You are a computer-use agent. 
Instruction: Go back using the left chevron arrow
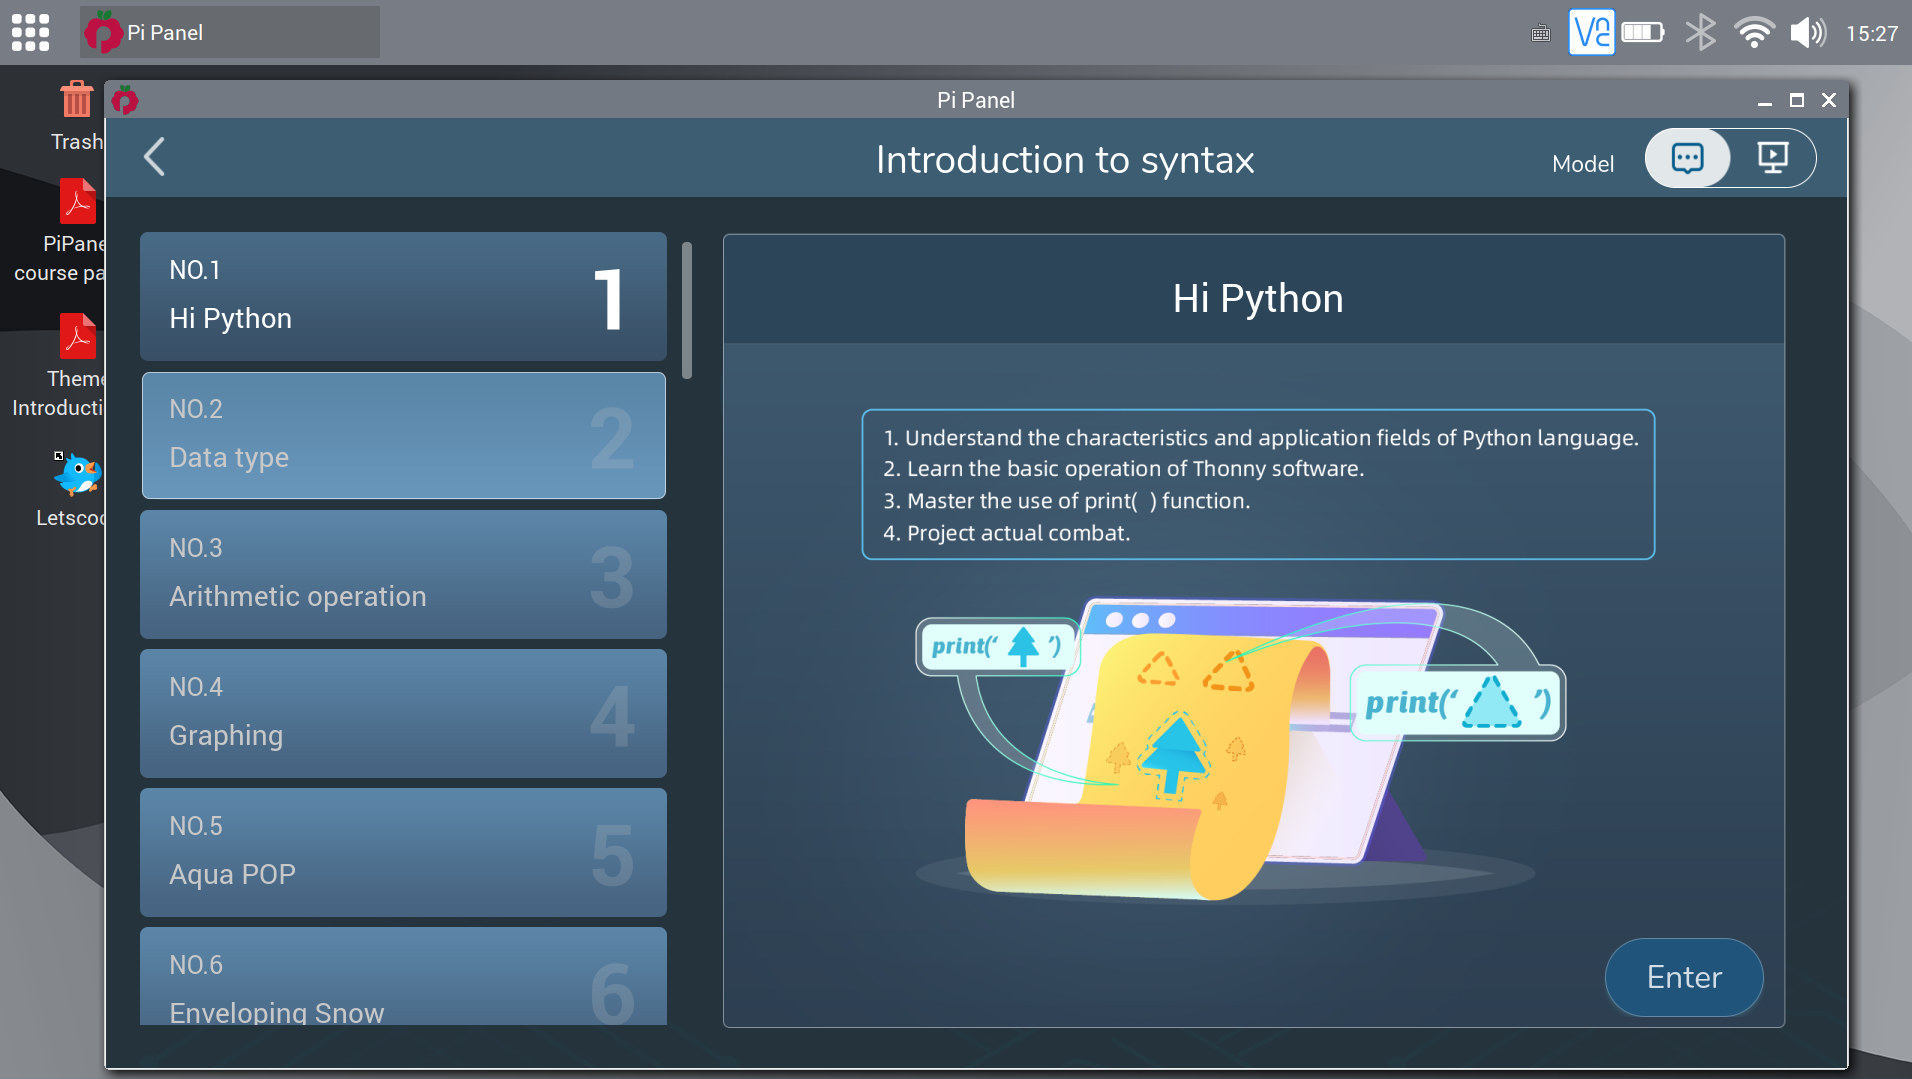pyautogui.click(x=154, y=157)
